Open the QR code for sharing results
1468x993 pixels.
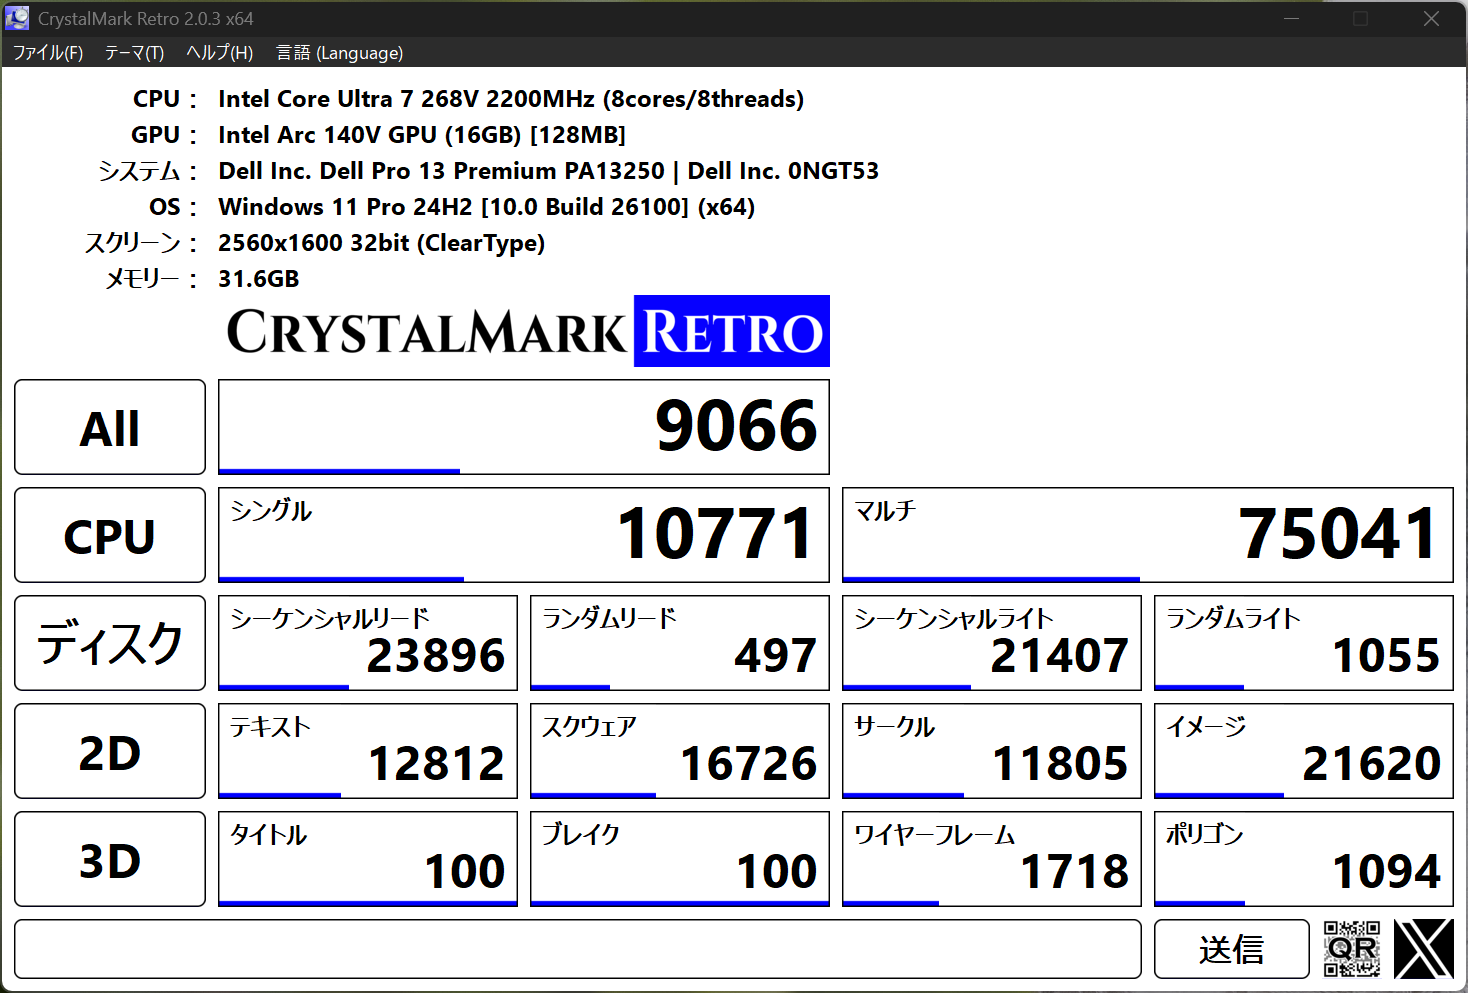[x=1351, y=948]
